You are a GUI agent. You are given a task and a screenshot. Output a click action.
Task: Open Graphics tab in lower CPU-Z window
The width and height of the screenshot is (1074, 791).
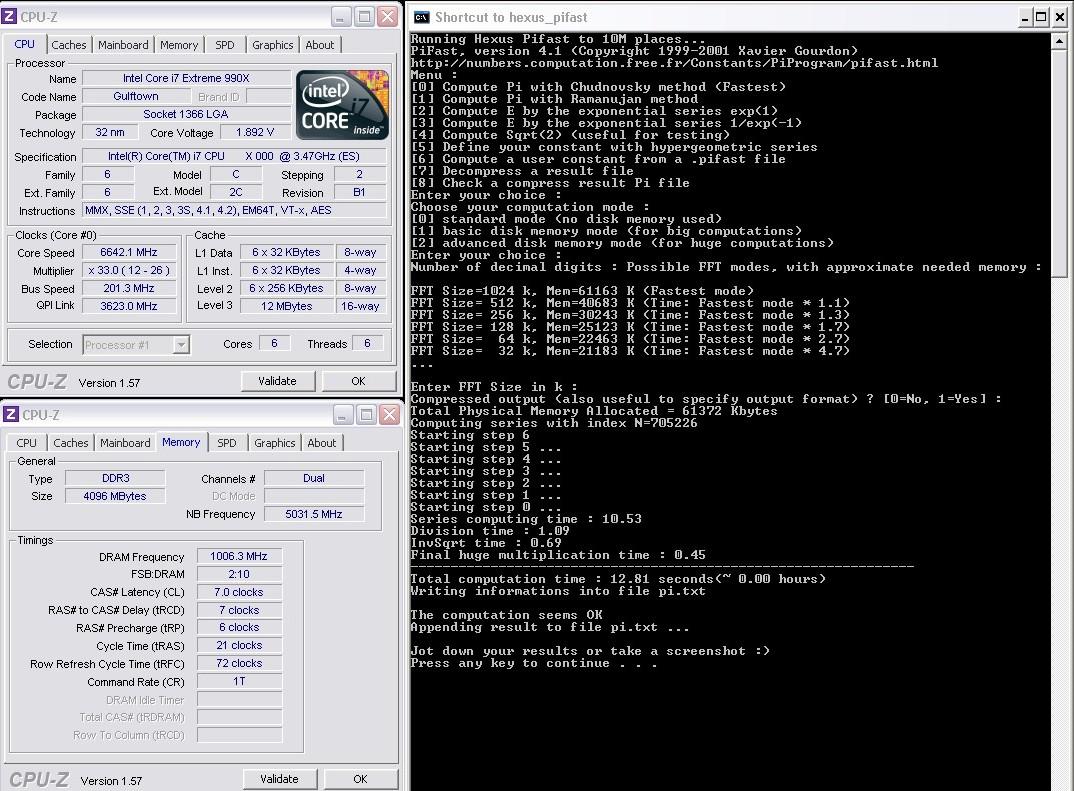[x=274, y=443]
